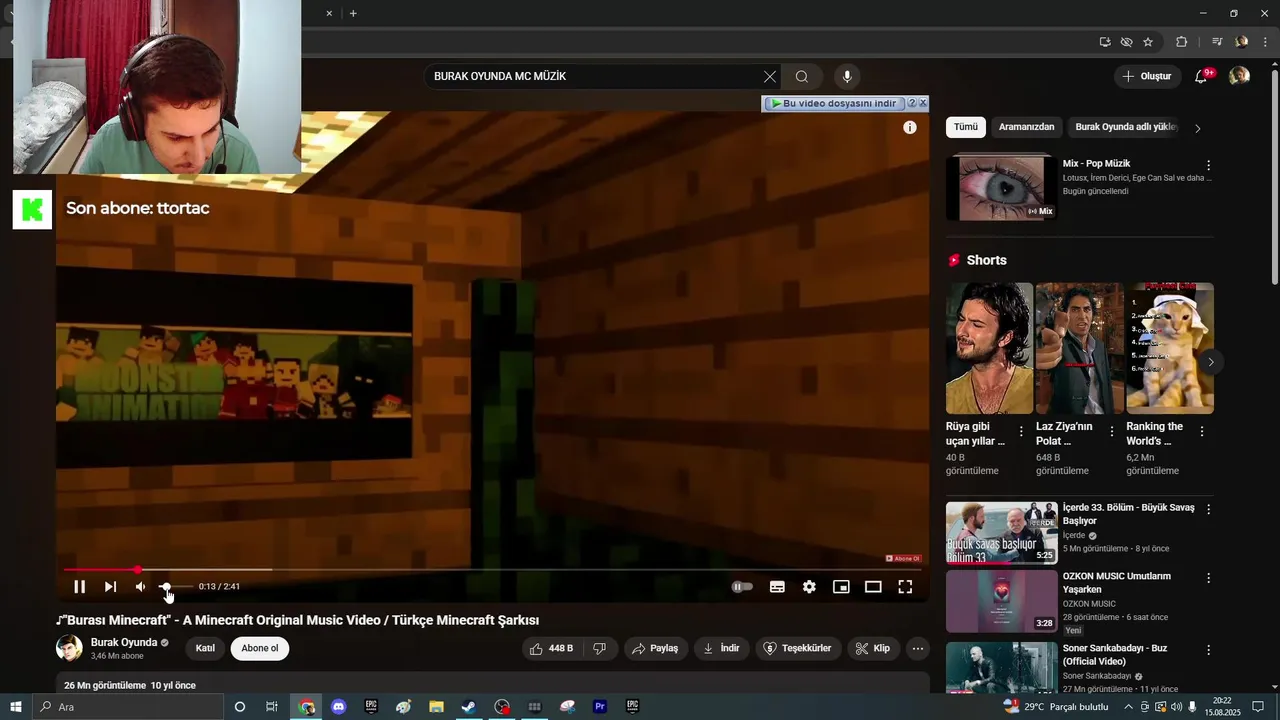The image size is (1280, 720).
Task: Open the Chrome profile avatar in toolbar
Action: (1241, 42)
